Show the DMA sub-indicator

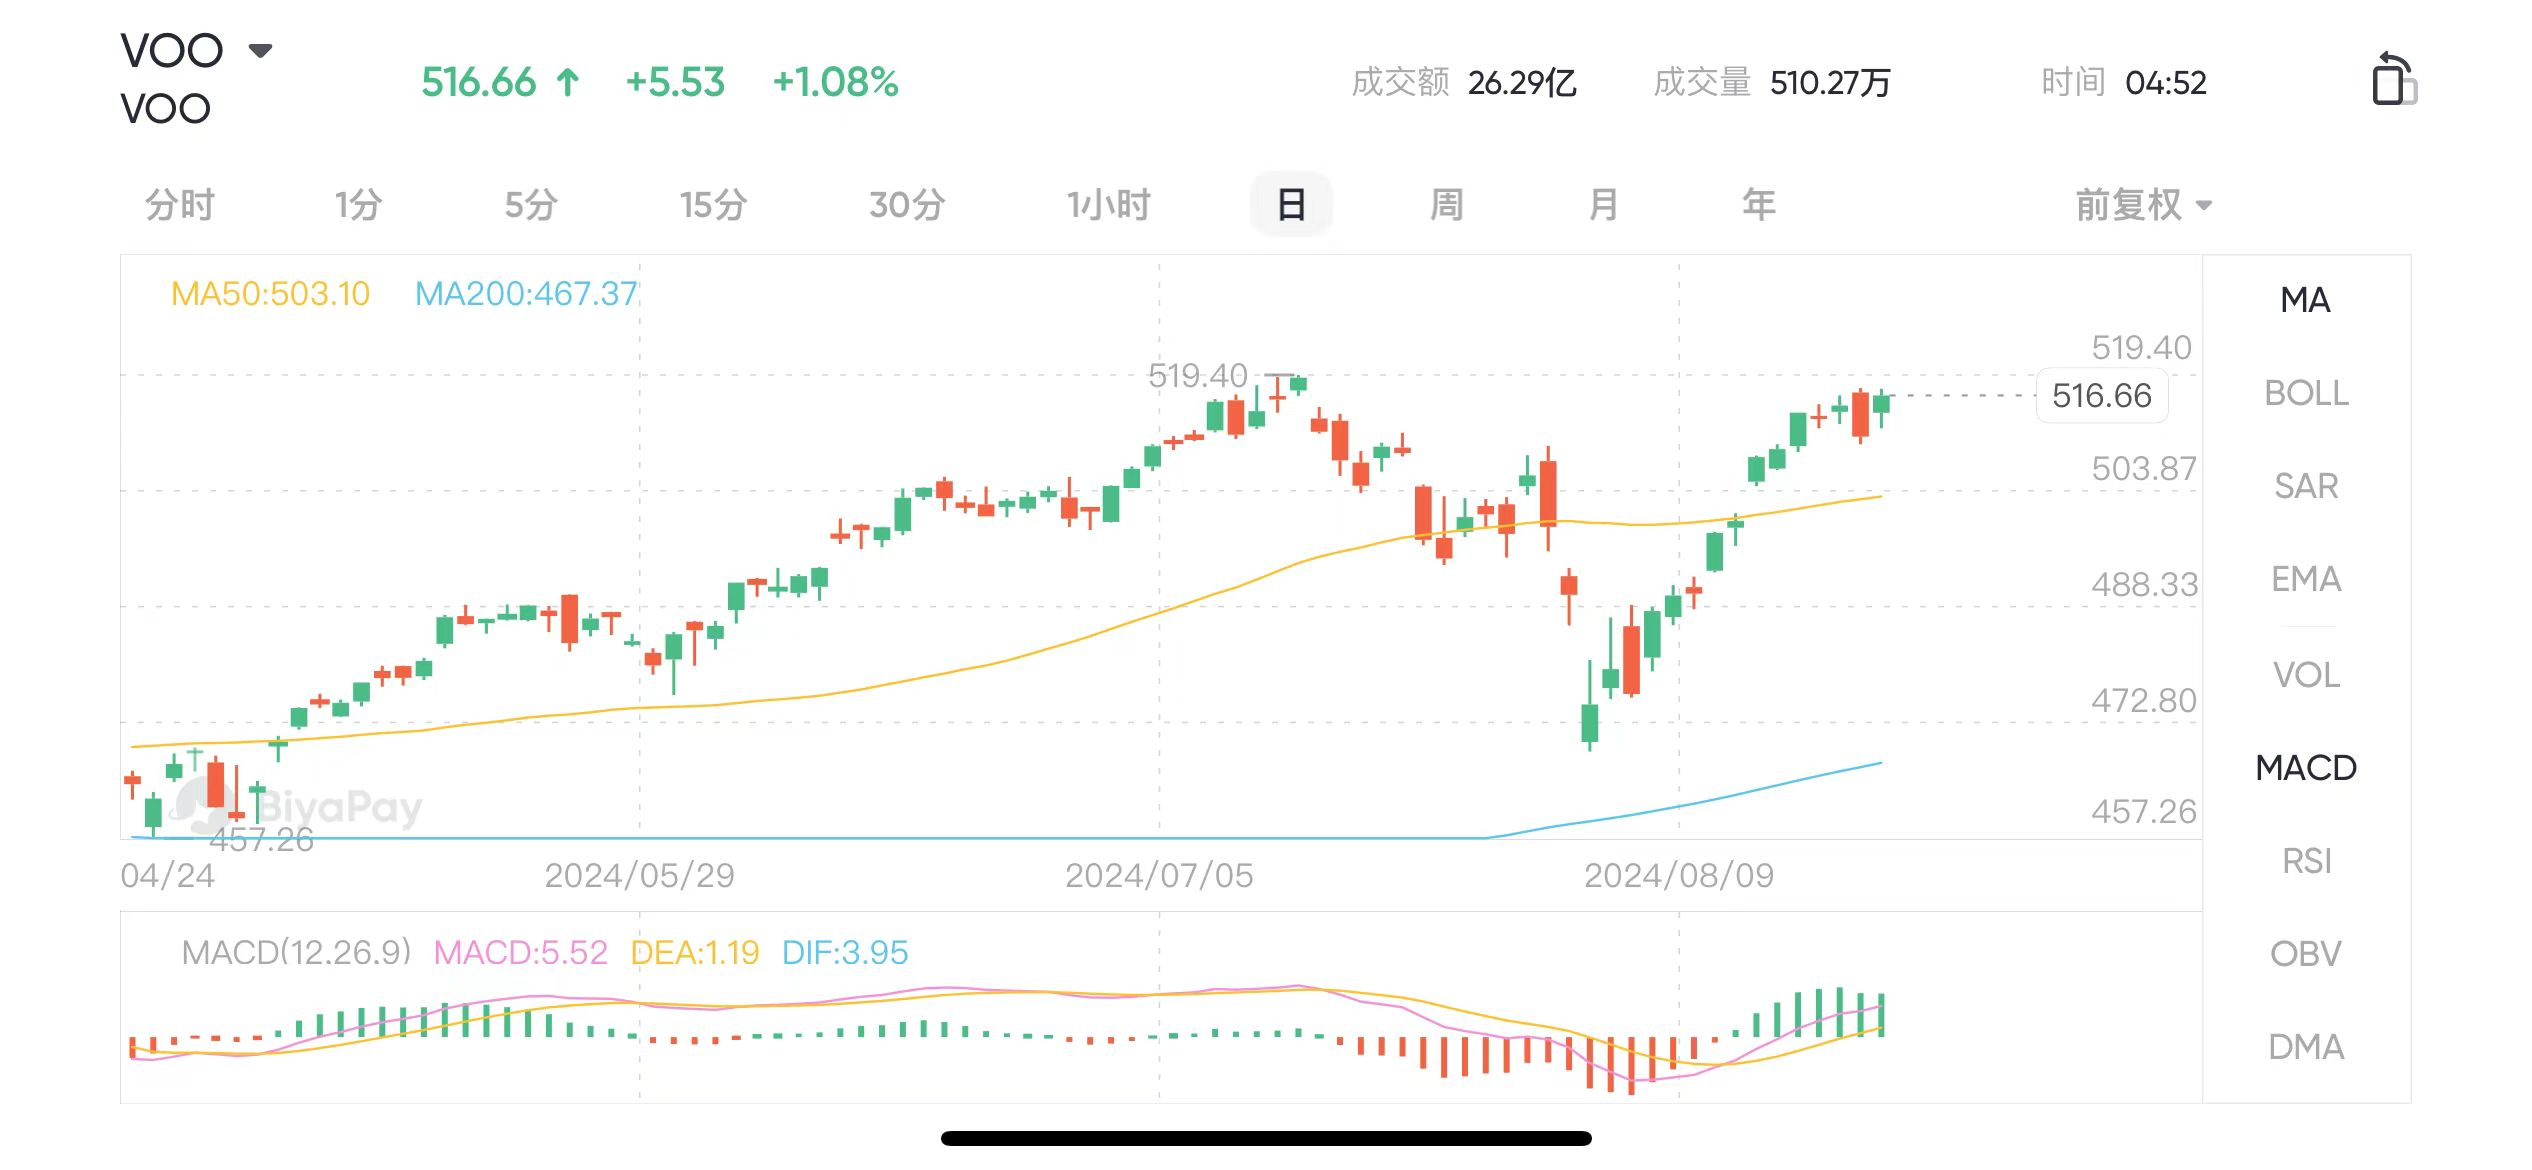tap(2306, 1047)
